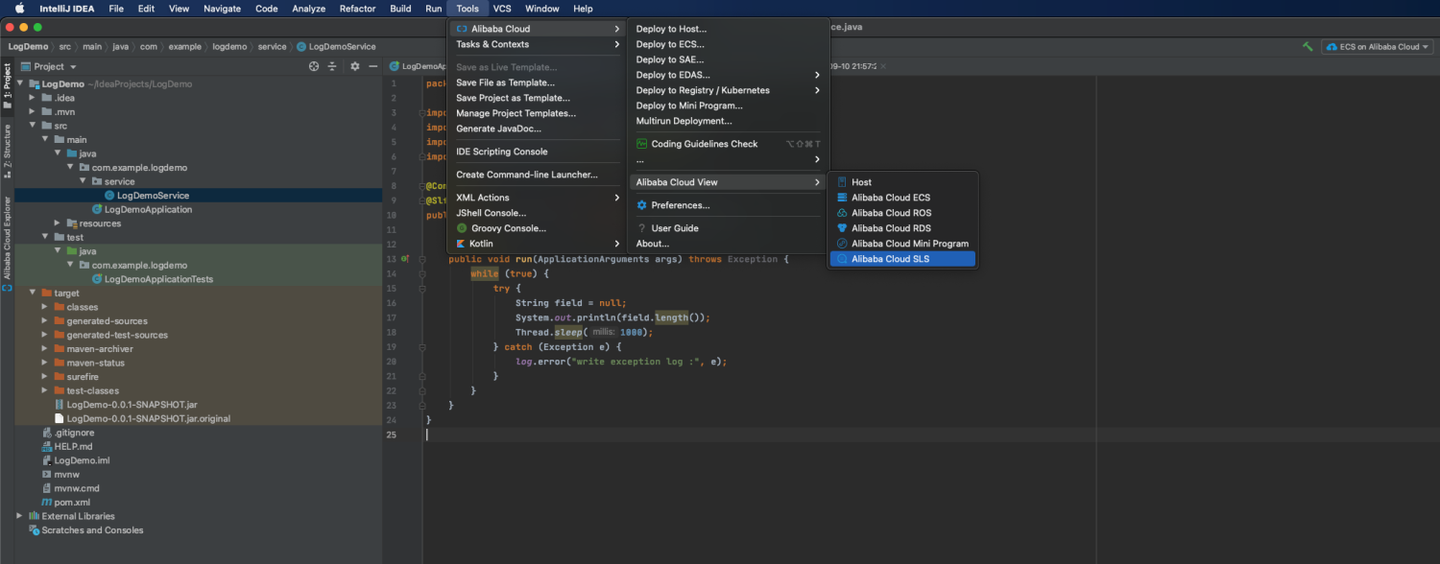1440x564 pixels.
Task: Expand Deploy to Registry / Kubernetes submenu
Action: coord(727,90)
